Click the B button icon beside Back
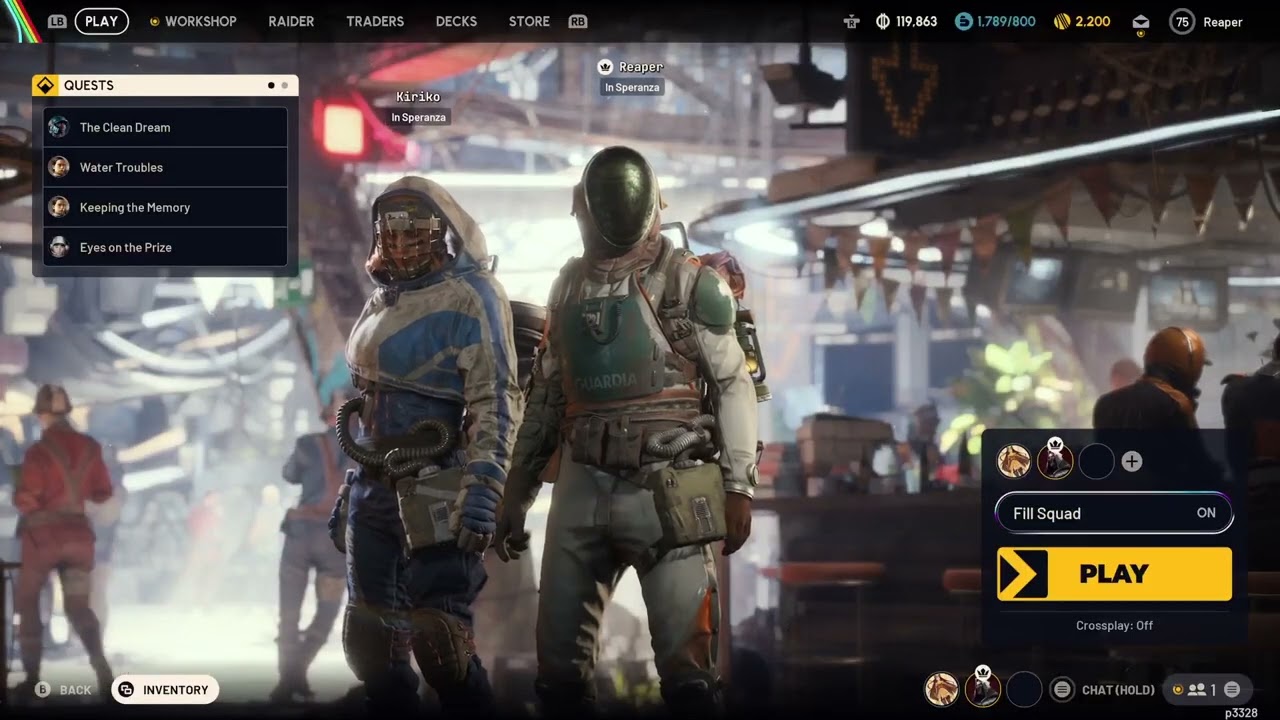The image size is (1280, 720). [42, 689]
